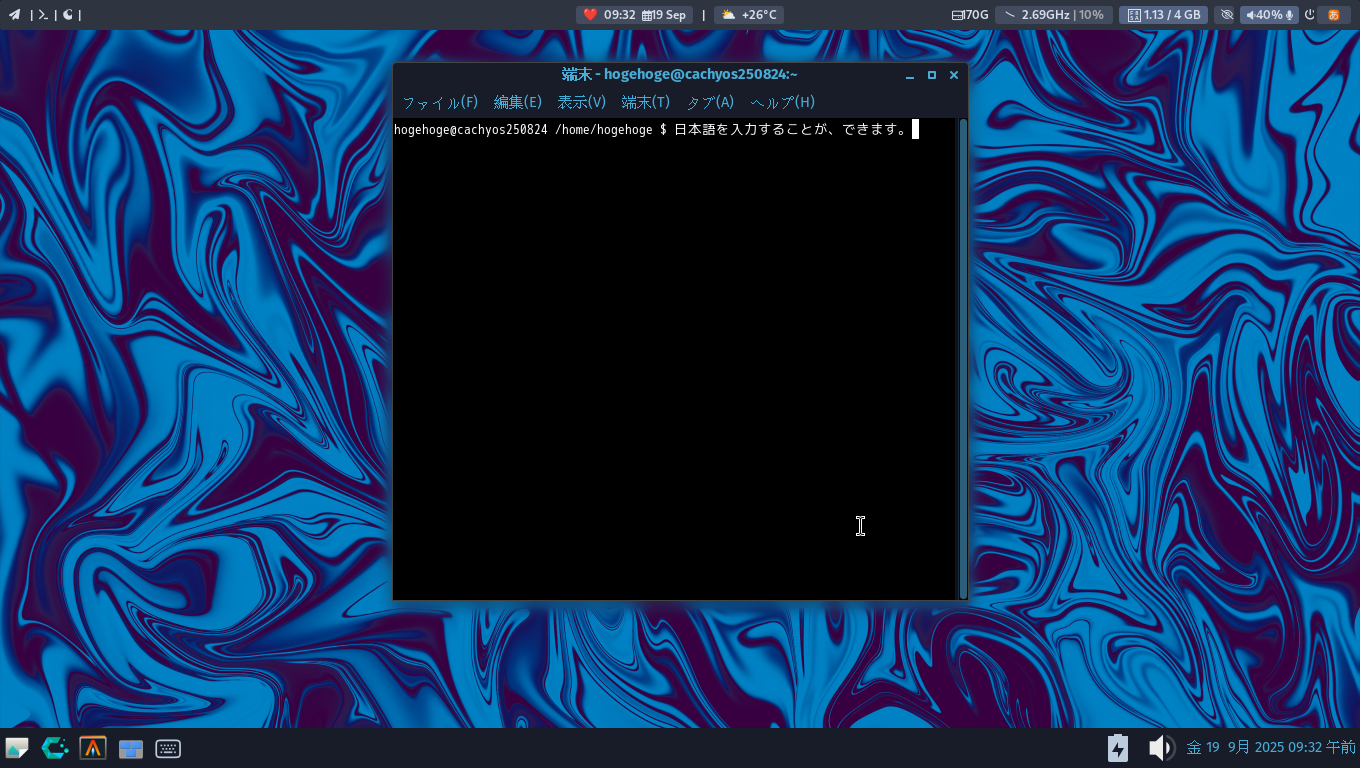The image size is (1360, 768).
Task: Open the 編集(E) menu
Action: tap(518, 102)
